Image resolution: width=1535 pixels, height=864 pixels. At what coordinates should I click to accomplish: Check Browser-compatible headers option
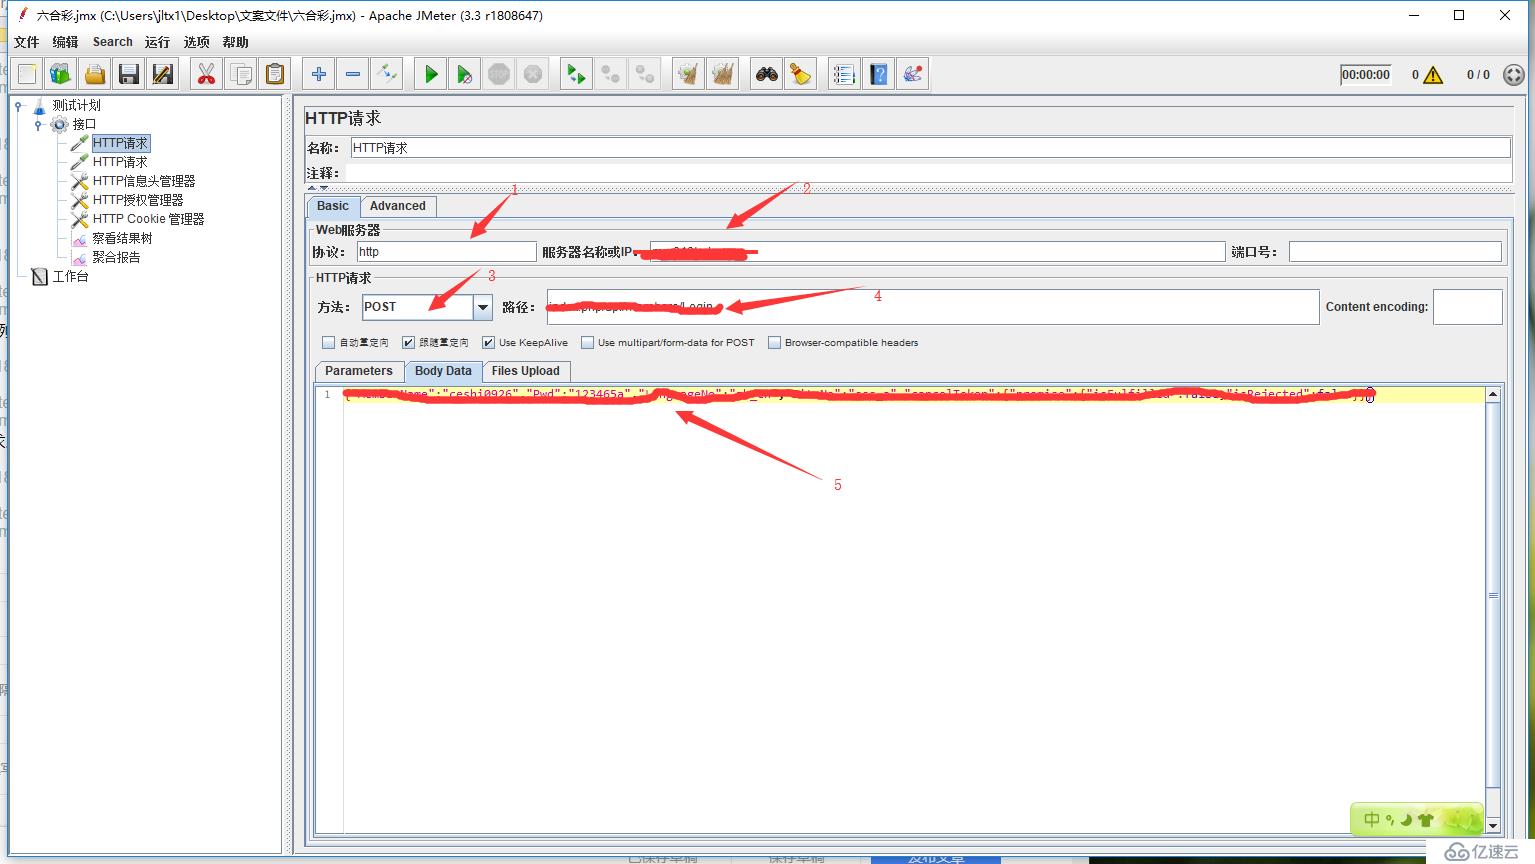(x=774, y=342)
